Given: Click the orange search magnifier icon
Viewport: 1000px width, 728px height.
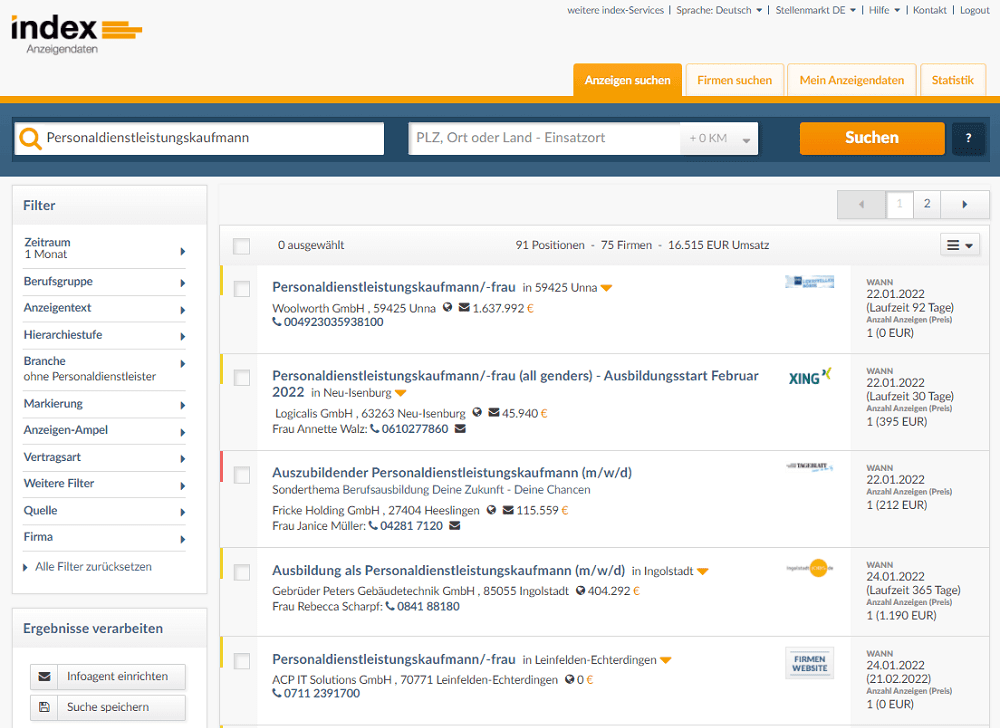Looking at the screenshot, I should [x=30, y=138].
